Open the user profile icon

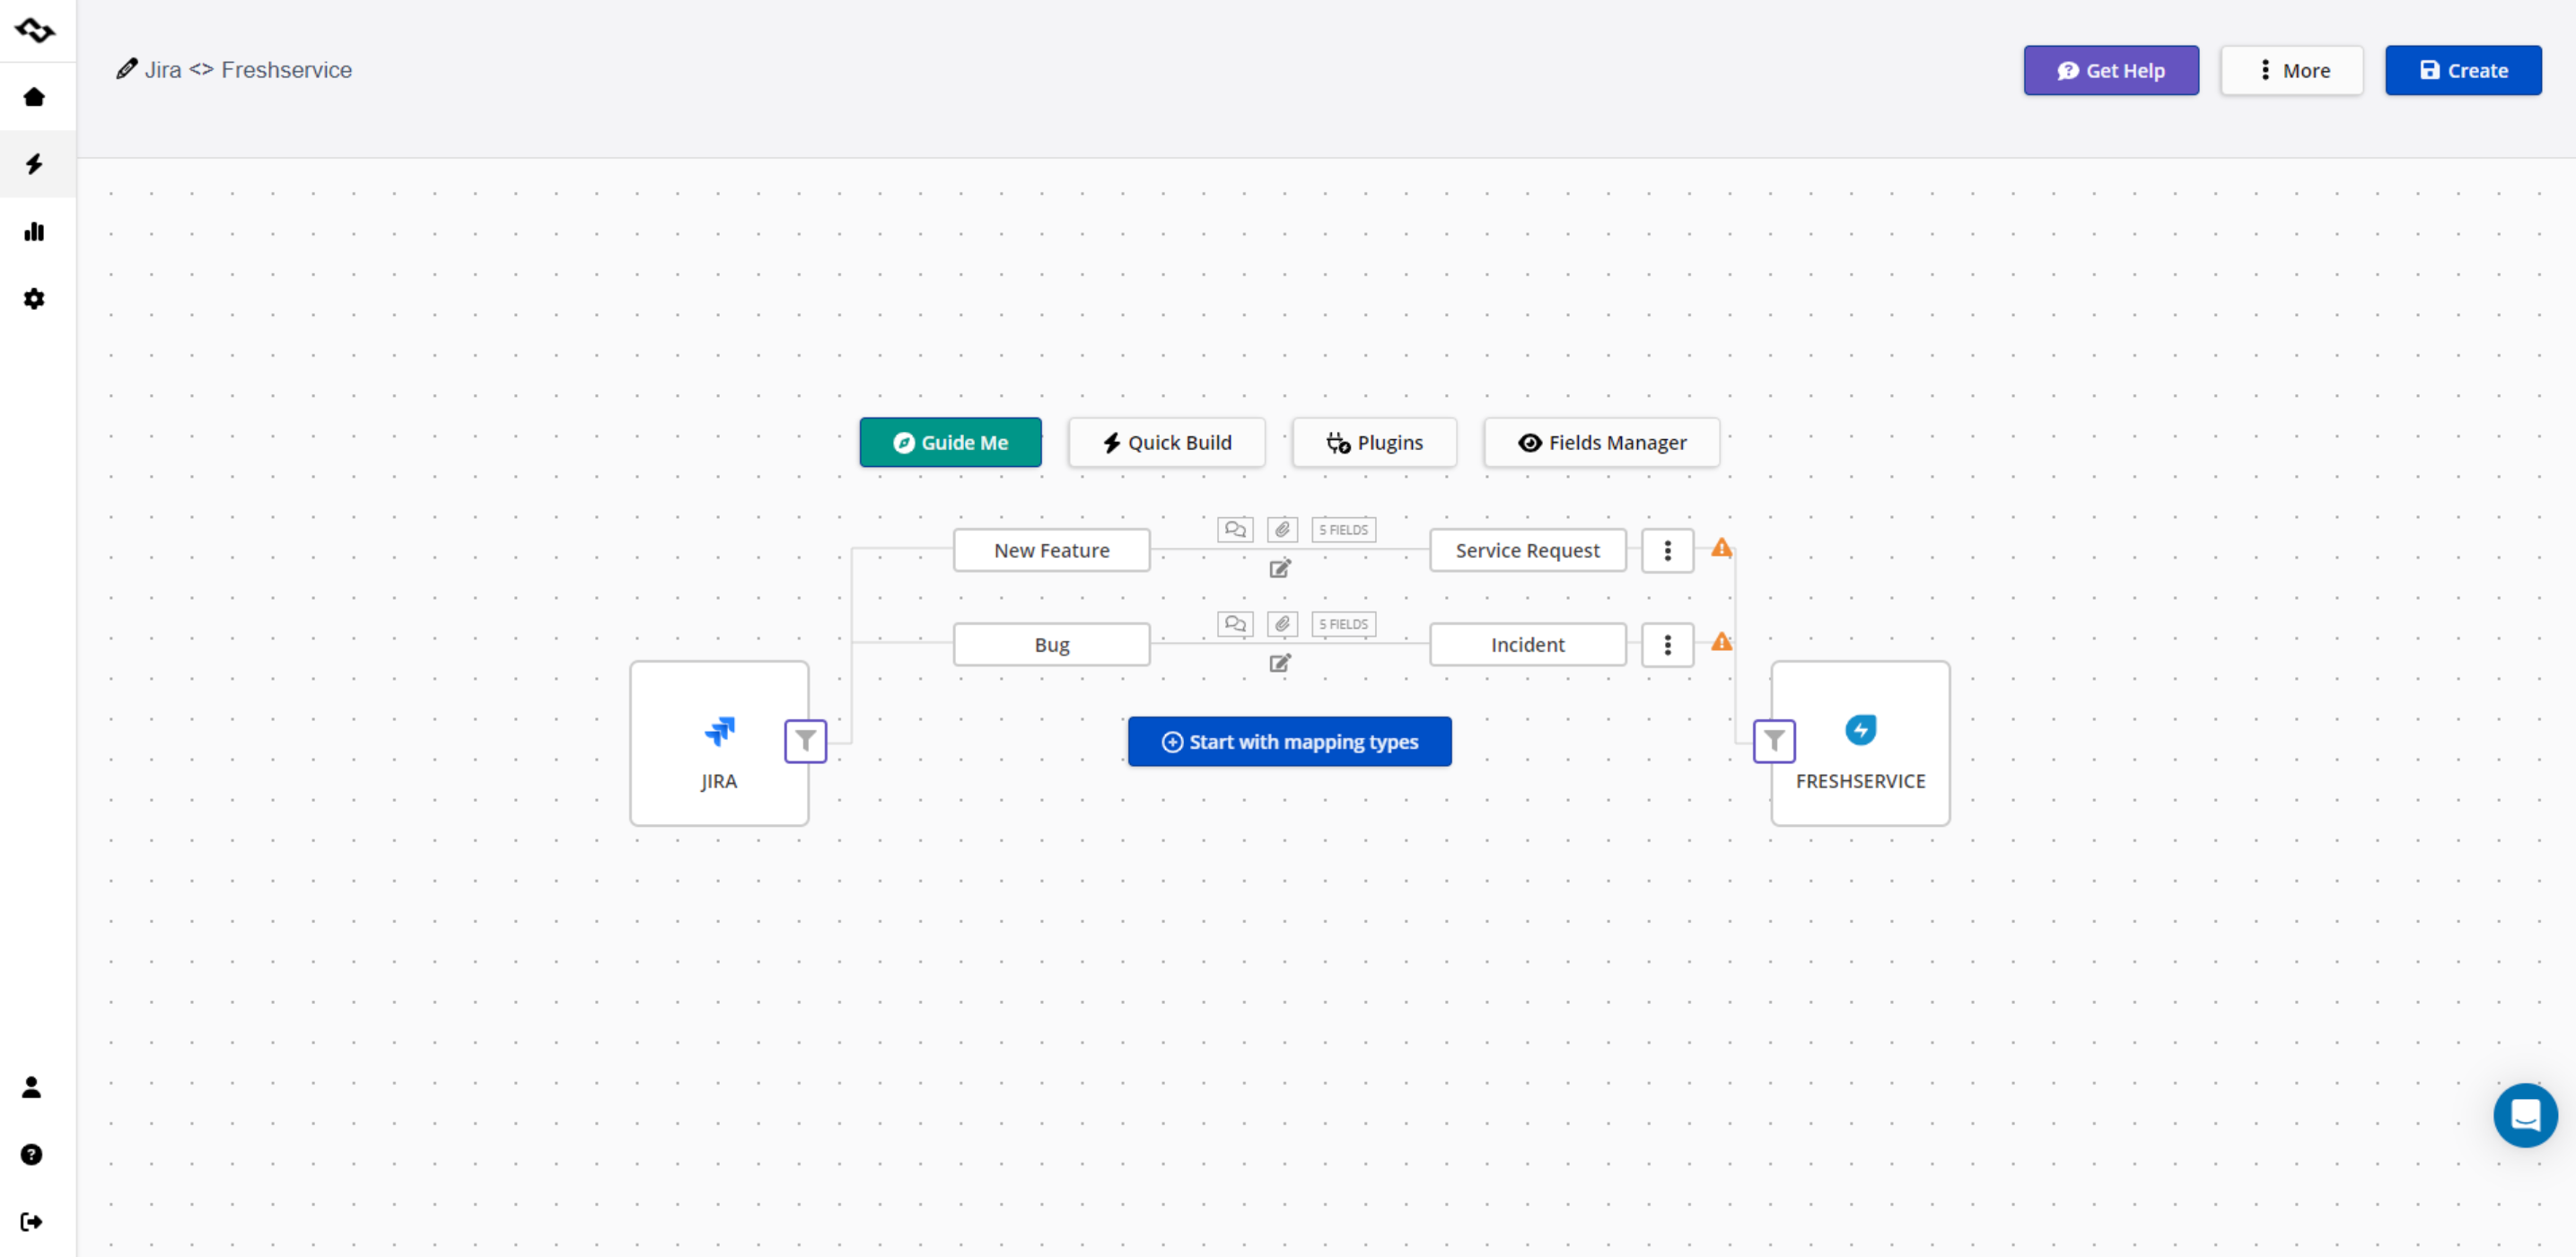click(x=32, y=1087)
